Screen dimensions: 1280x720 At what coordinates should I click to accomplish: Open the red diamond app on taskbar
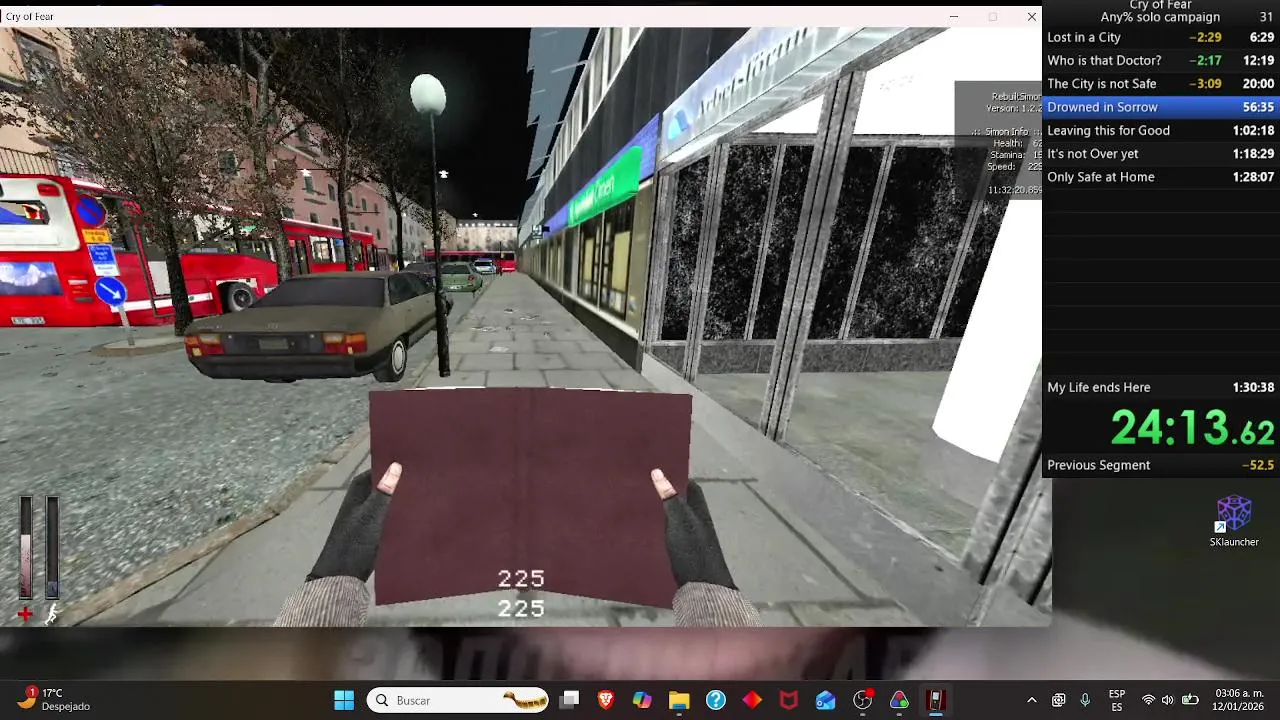tap(752, 700)
